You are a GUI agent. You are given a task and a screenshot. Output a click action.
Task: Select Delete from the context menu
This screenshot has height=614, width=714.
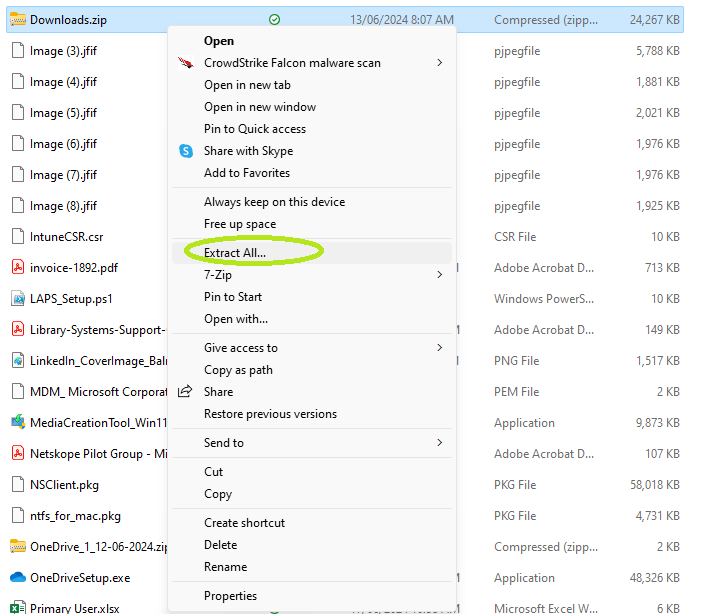pyautogui.click(x=220, y=545)
